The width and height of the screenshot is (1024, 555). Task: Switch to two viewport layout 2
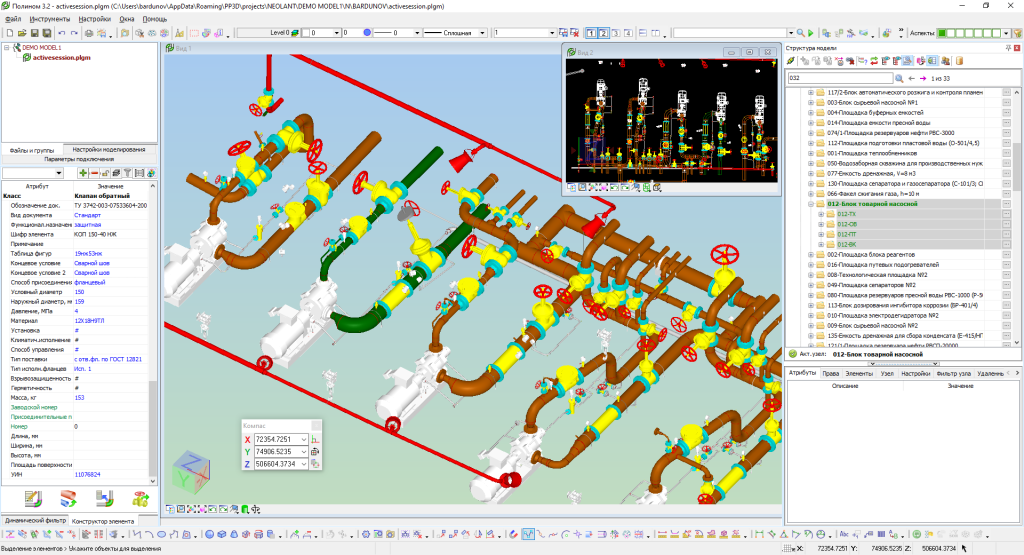pos(603,33)
